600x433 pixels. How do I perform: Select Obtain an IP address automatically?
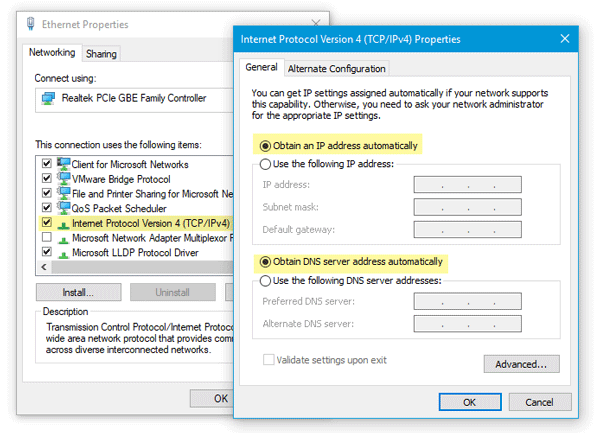pyautogui.click(x=265, y=146)
